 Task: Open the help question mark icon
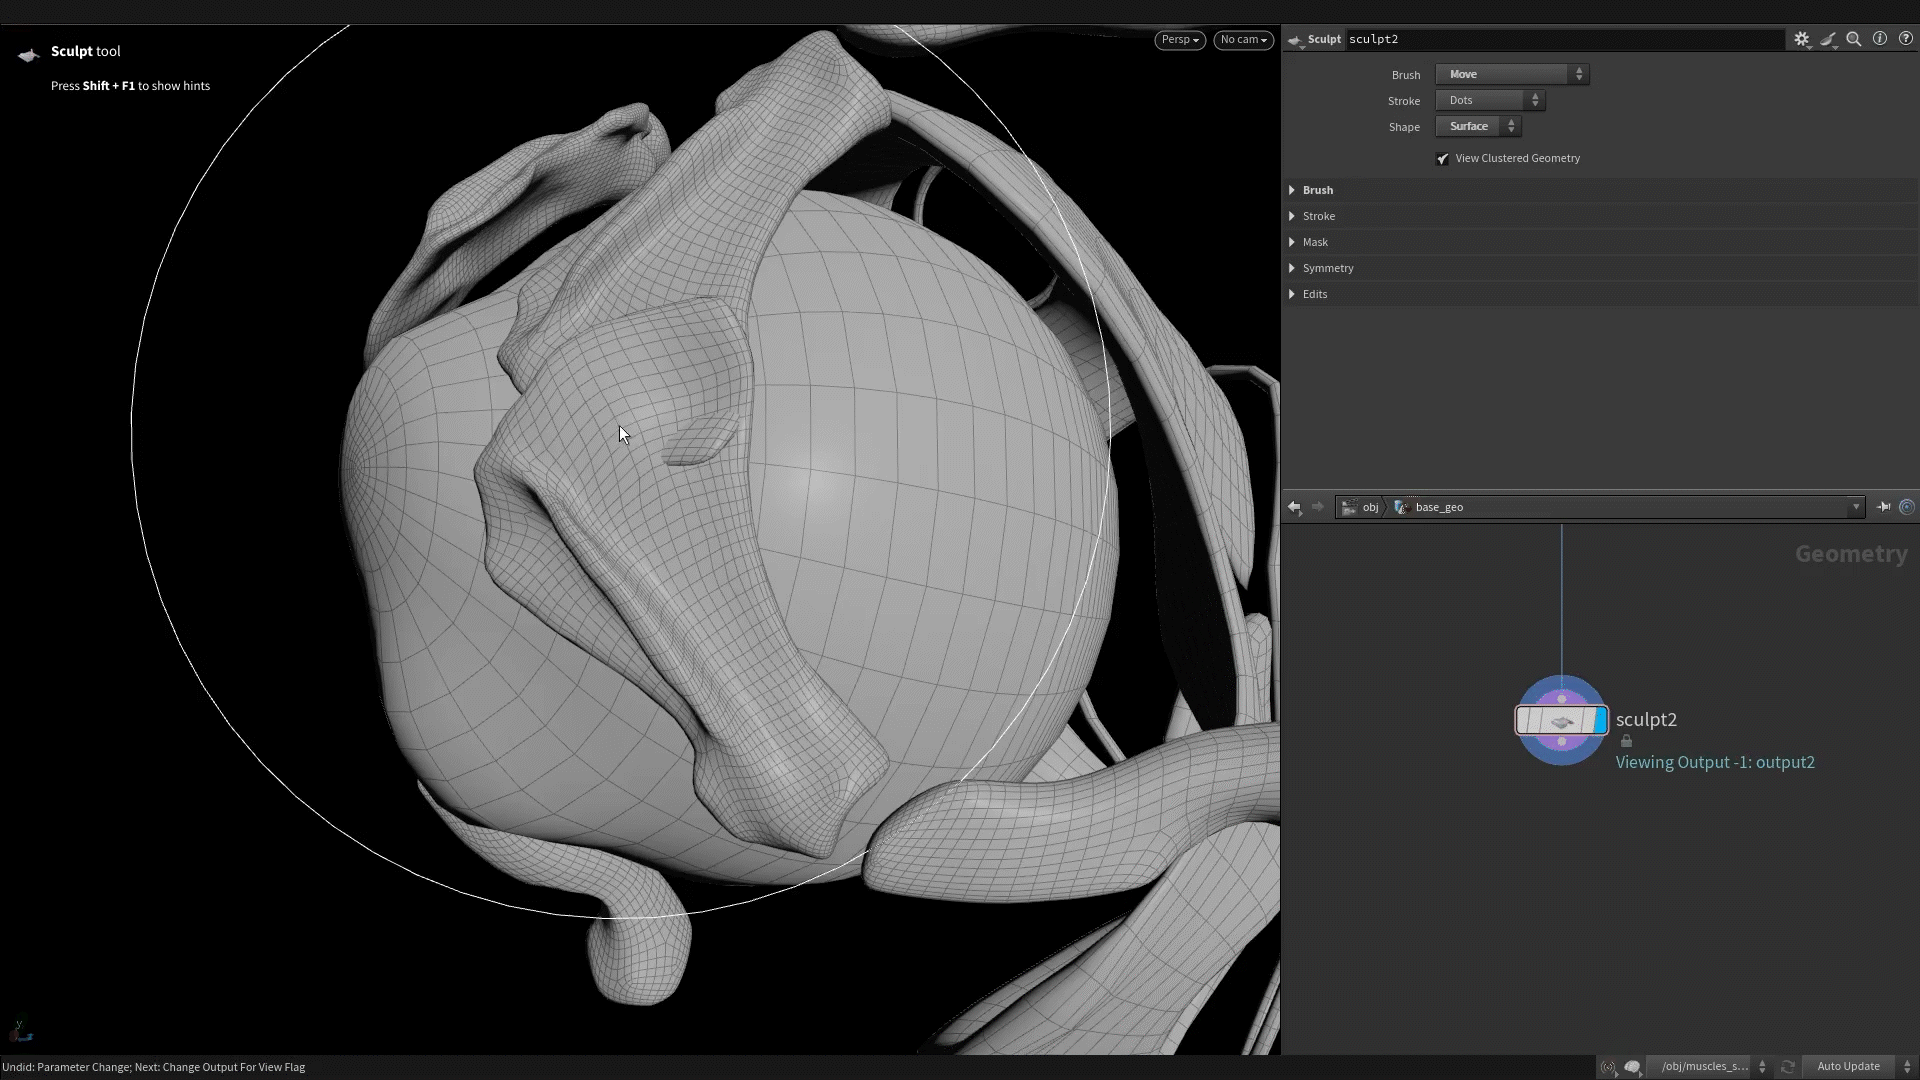pyautogui.click(x=1906, y=39)
